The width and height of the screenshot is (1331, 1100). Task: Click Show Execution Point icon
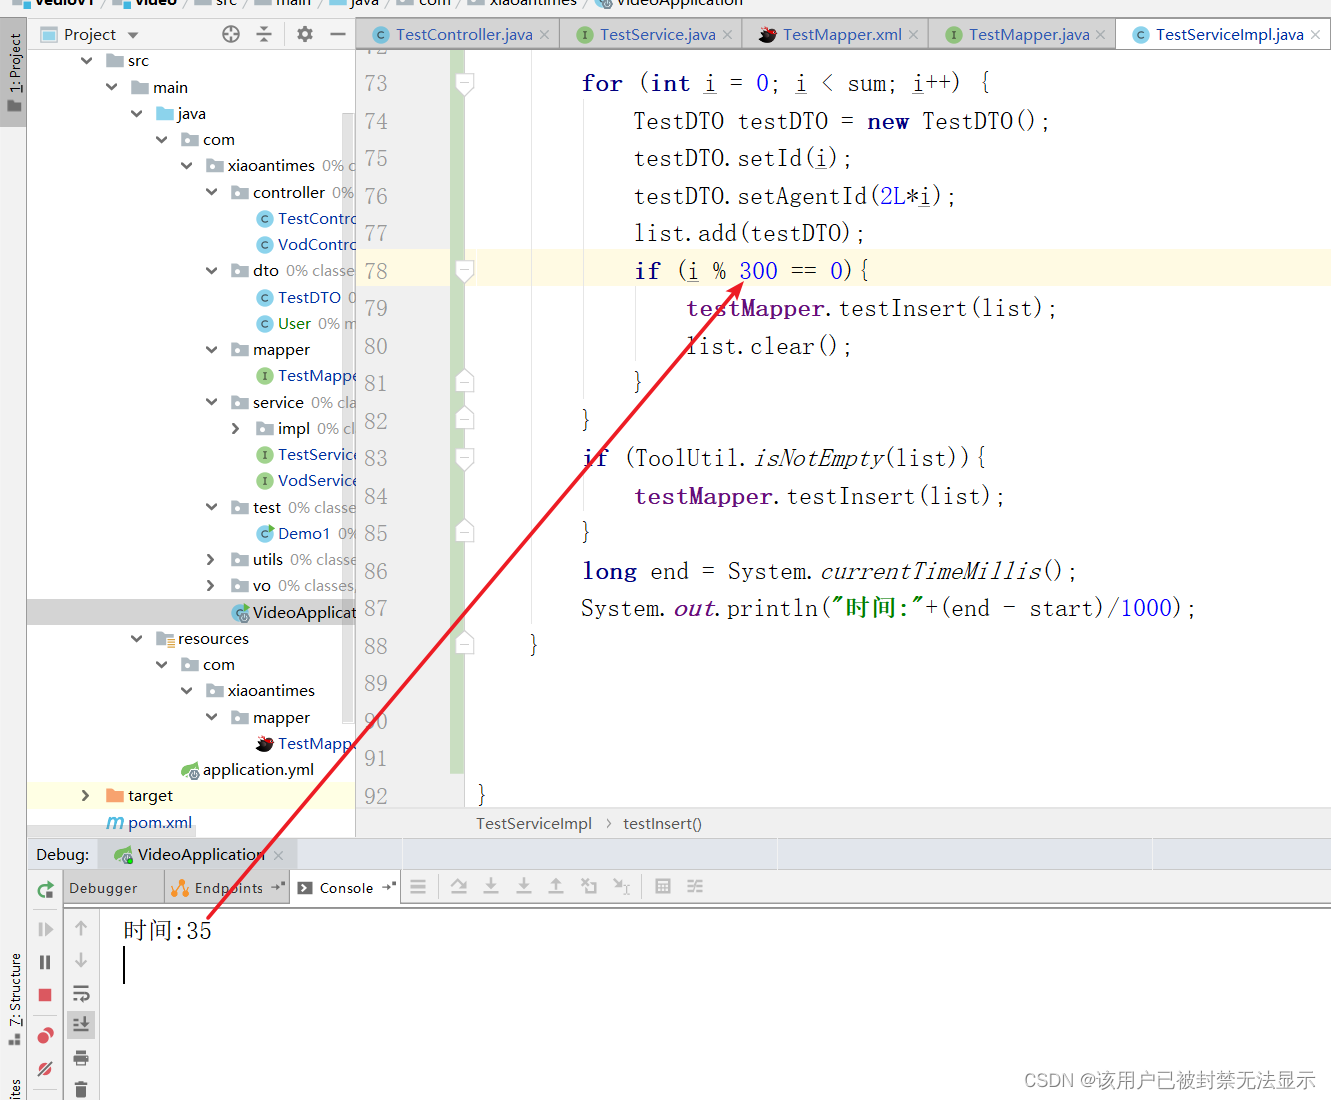[418, 886]
